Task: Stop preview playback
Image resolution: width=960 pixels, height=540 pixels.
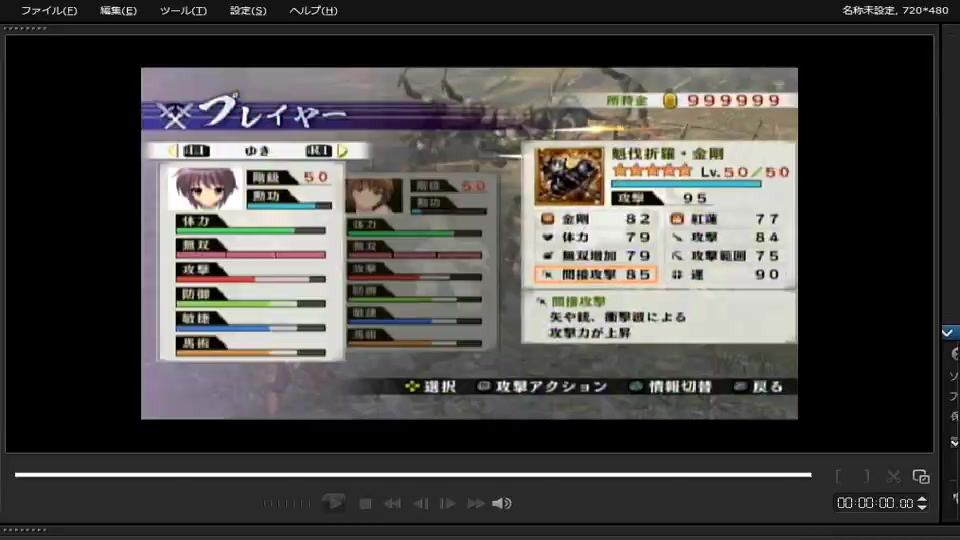Action: tap(366, 503)
